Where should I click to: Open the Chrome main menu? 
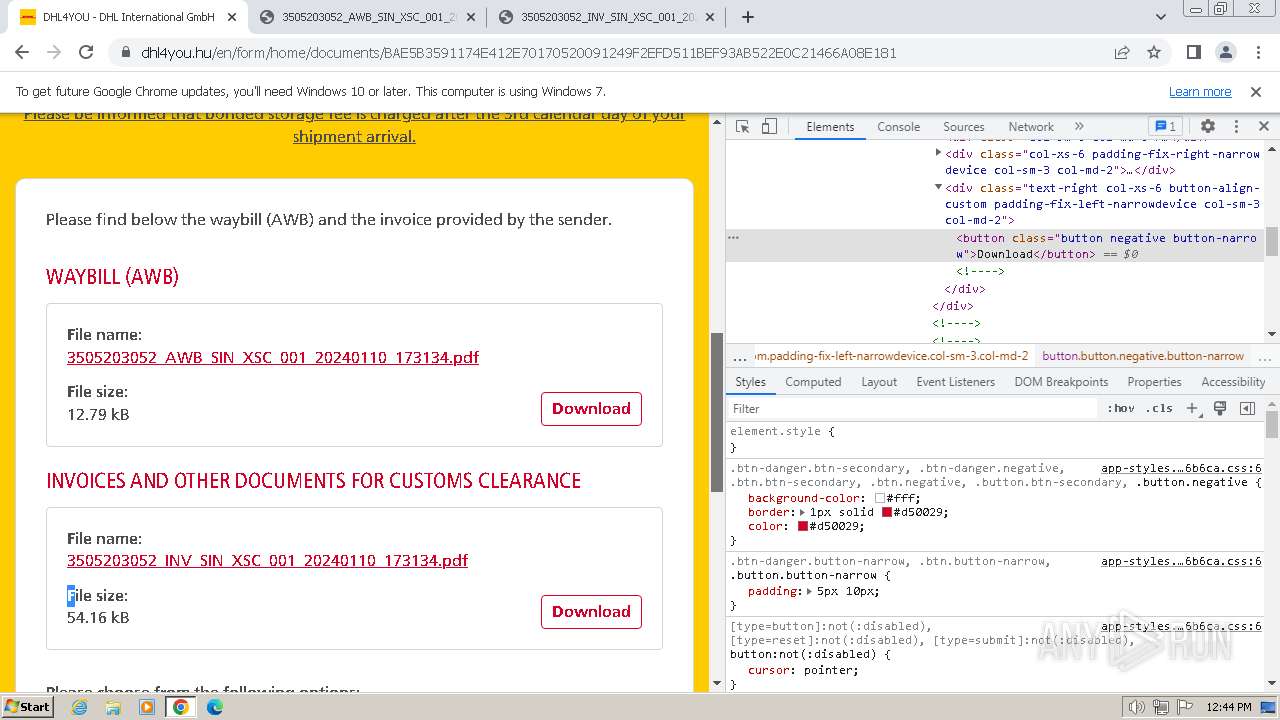click(x=1258, y=52)
